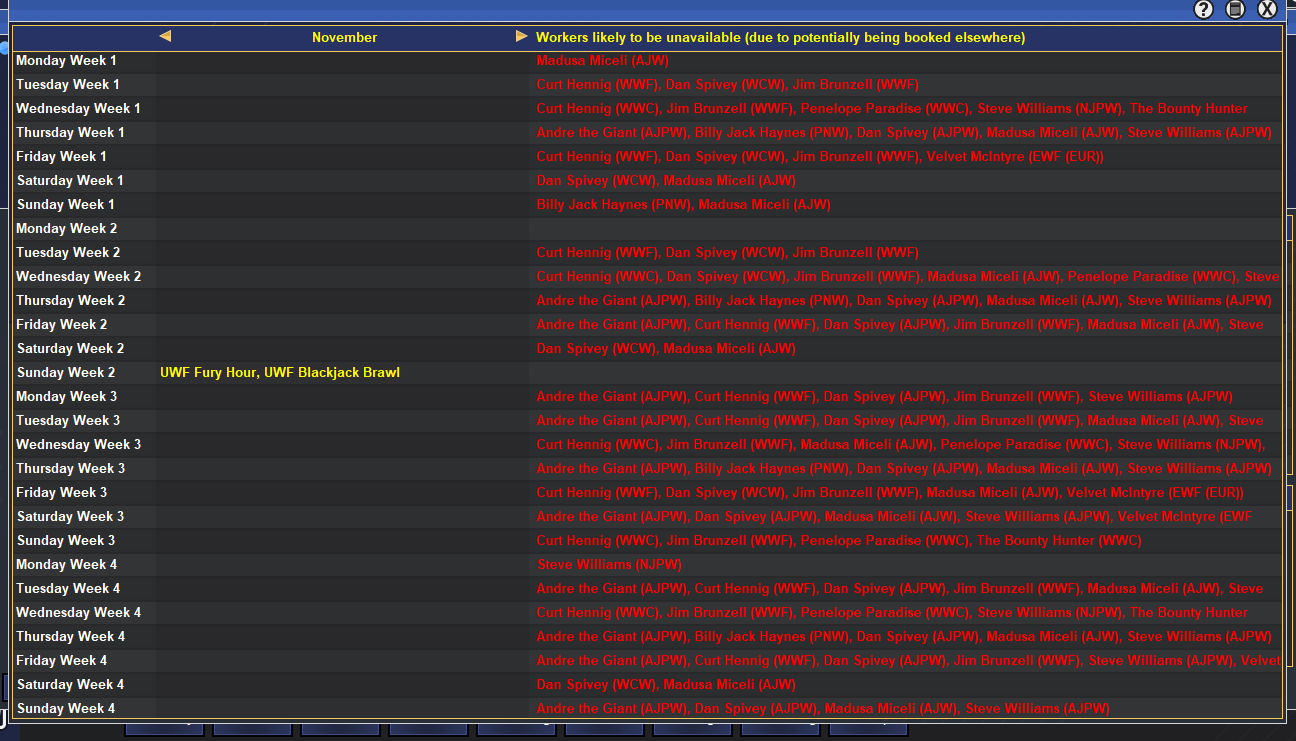1296x741 pixels.
Task: Click the 'Workers likely to be unavailable' column header
Action: click(x=780, y=38)
